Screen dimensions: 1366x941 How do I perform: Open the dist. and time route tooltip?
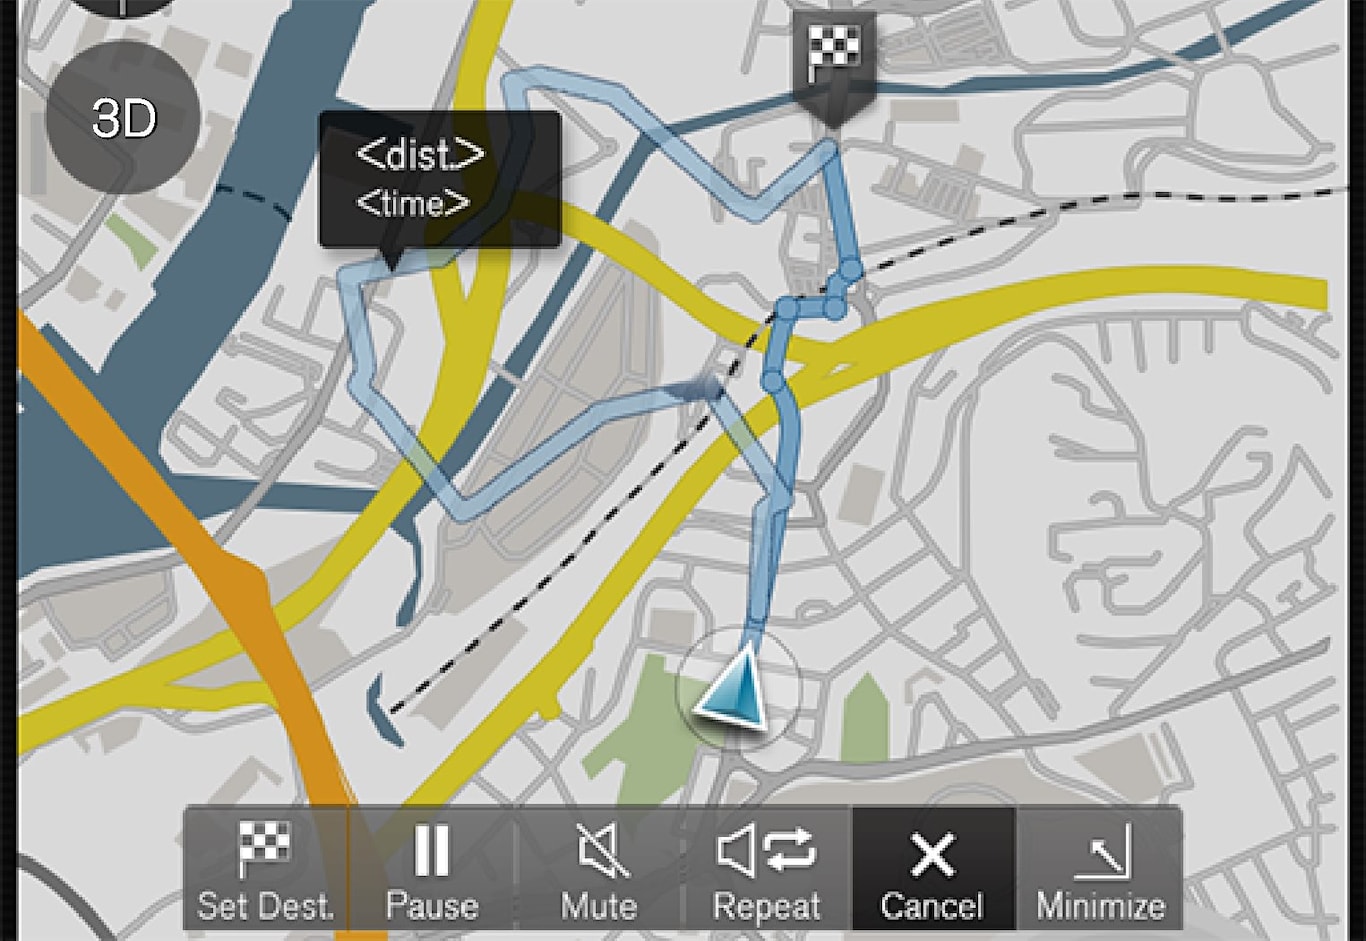[440, 180]
